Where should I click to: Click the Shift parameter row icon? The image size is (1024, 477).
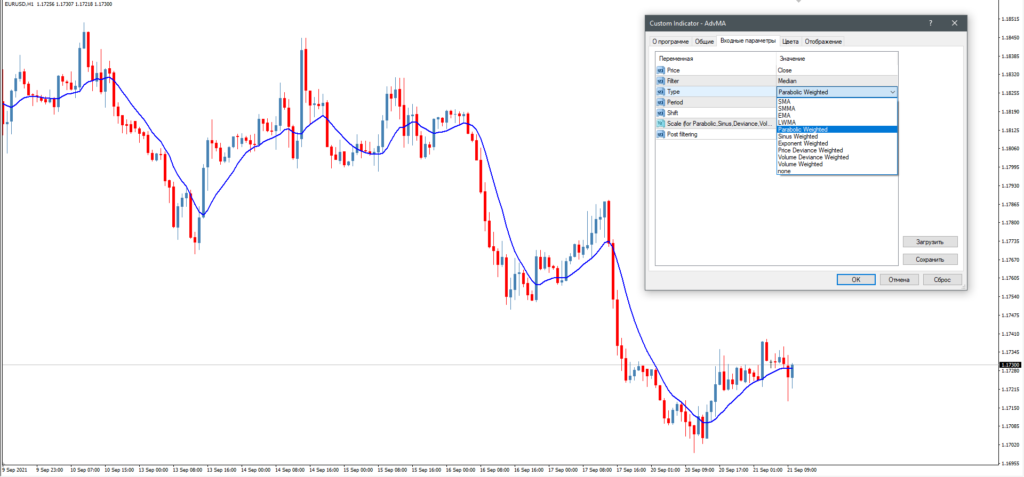click(x=660, y=113)
